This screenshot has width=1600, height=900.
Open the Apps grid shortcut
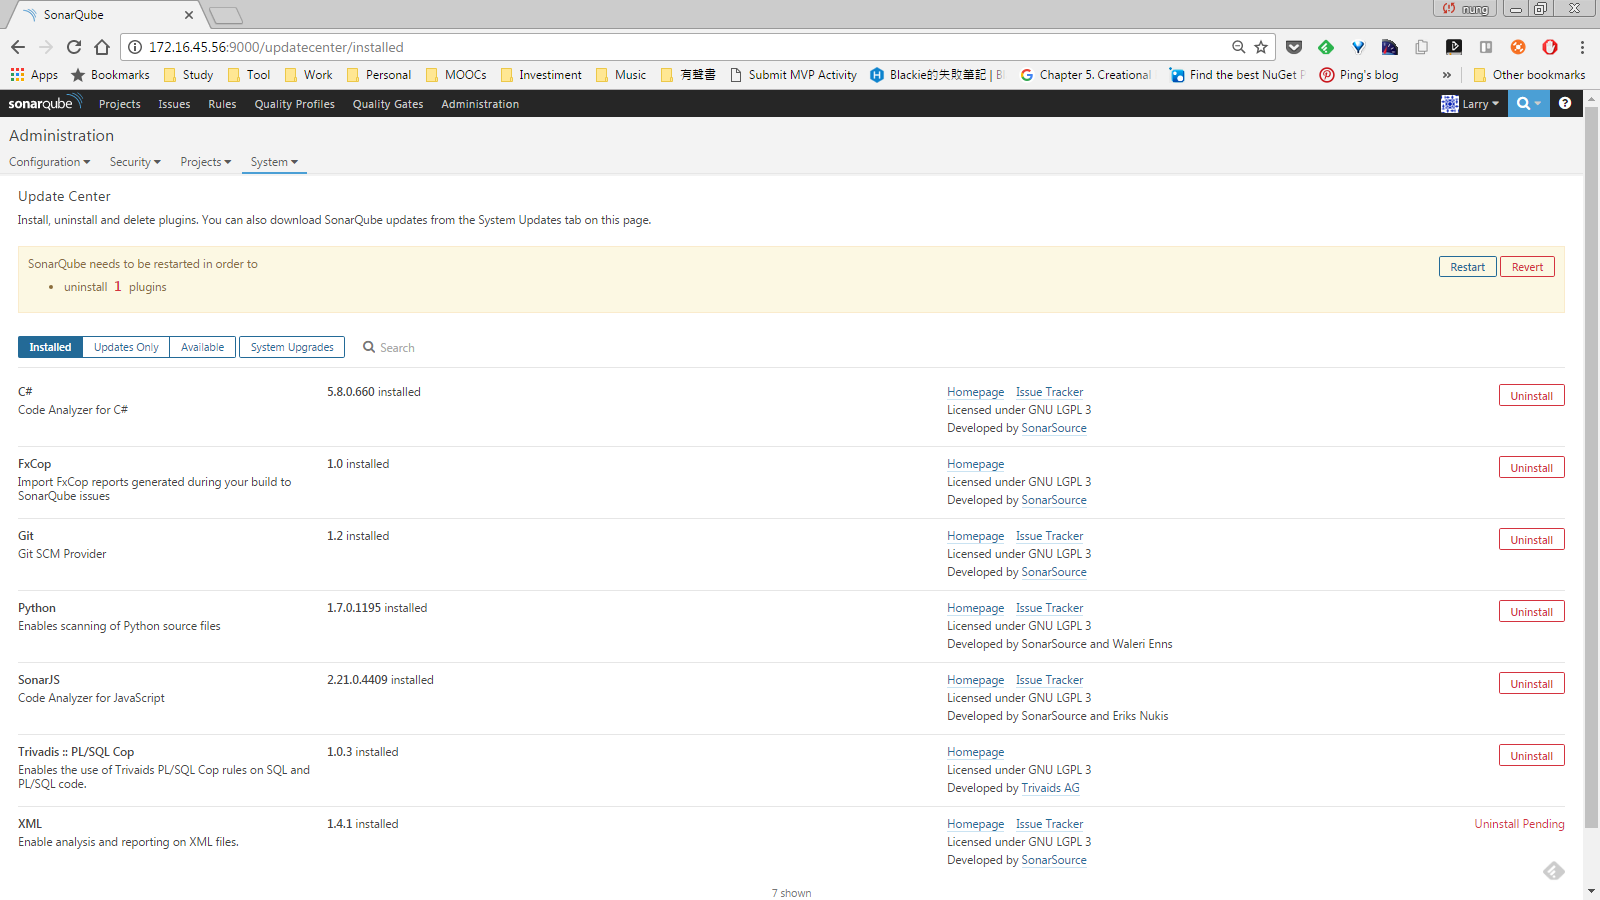(34, 75)
